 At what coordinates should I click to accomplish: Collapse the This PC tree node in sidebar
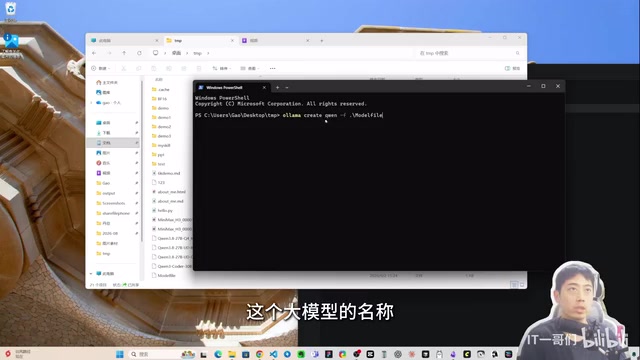pos(91,273)
